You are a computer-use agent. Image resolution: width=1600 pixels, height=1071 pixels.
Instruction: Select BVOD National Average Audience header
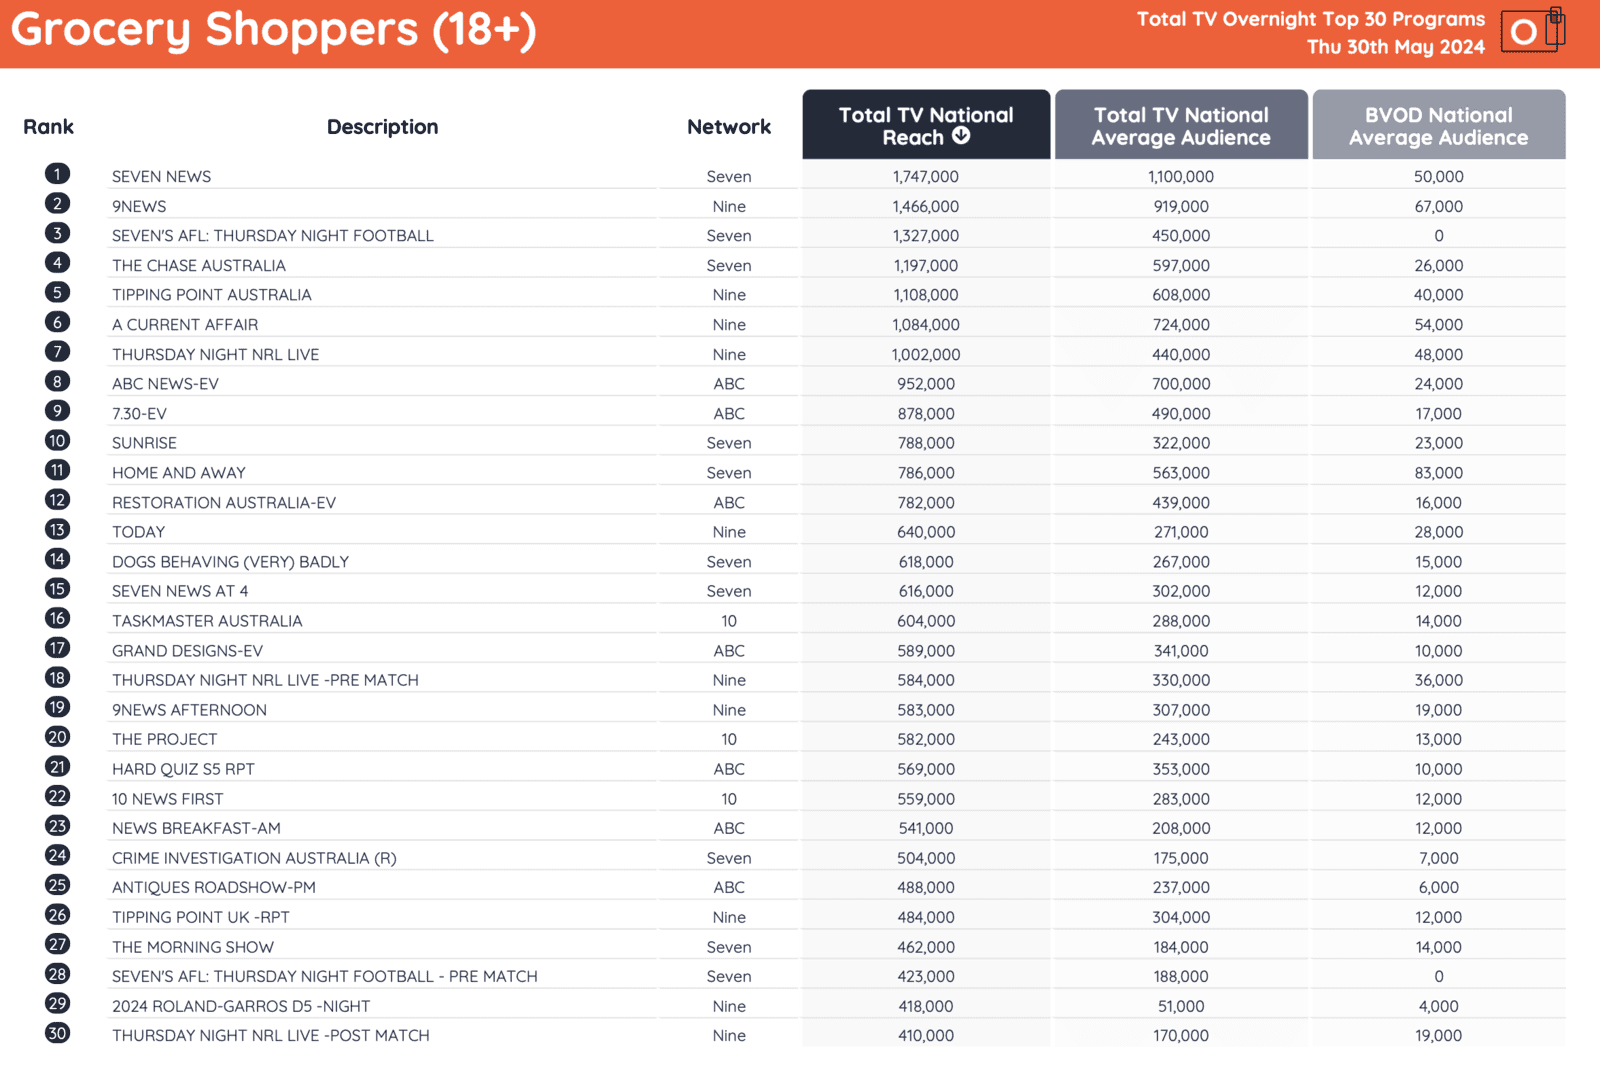coord(1439,125)
